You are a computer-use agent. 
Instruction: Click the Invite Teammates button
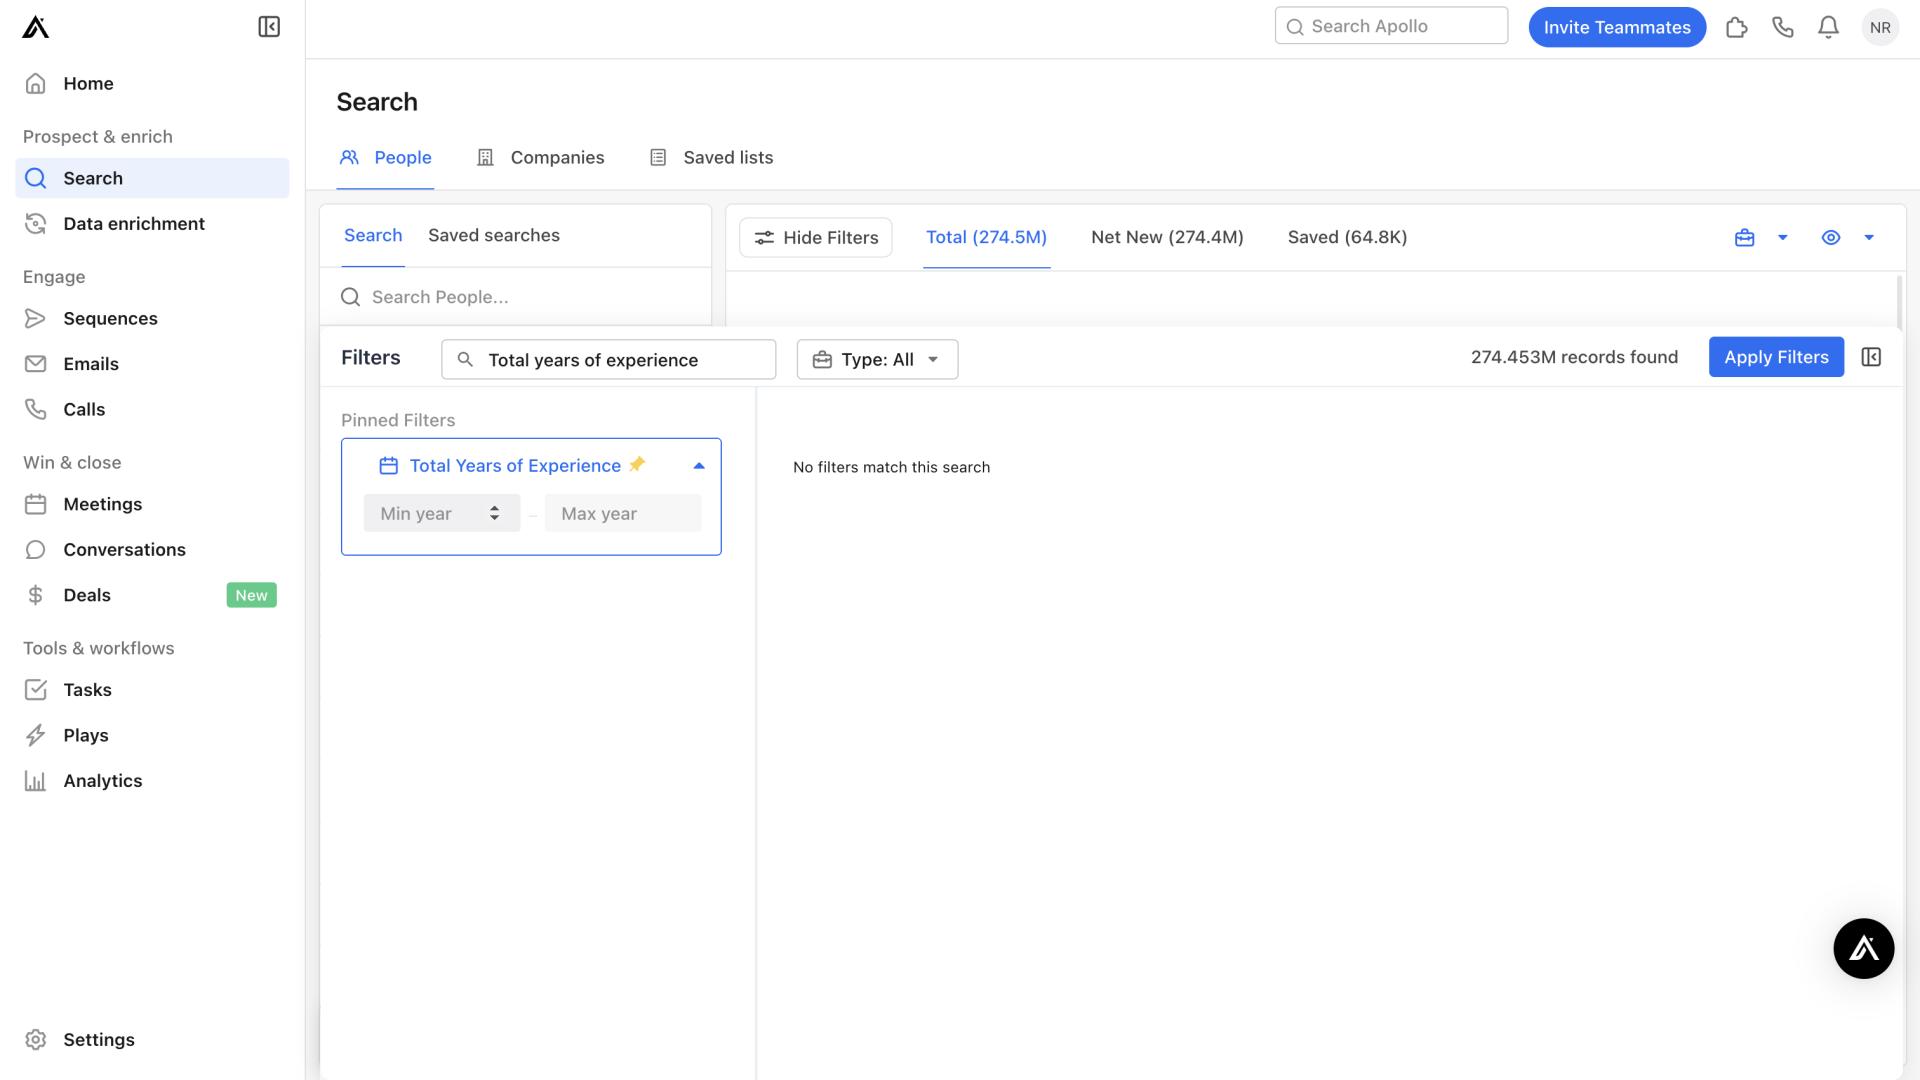[x=1617, y=26]
